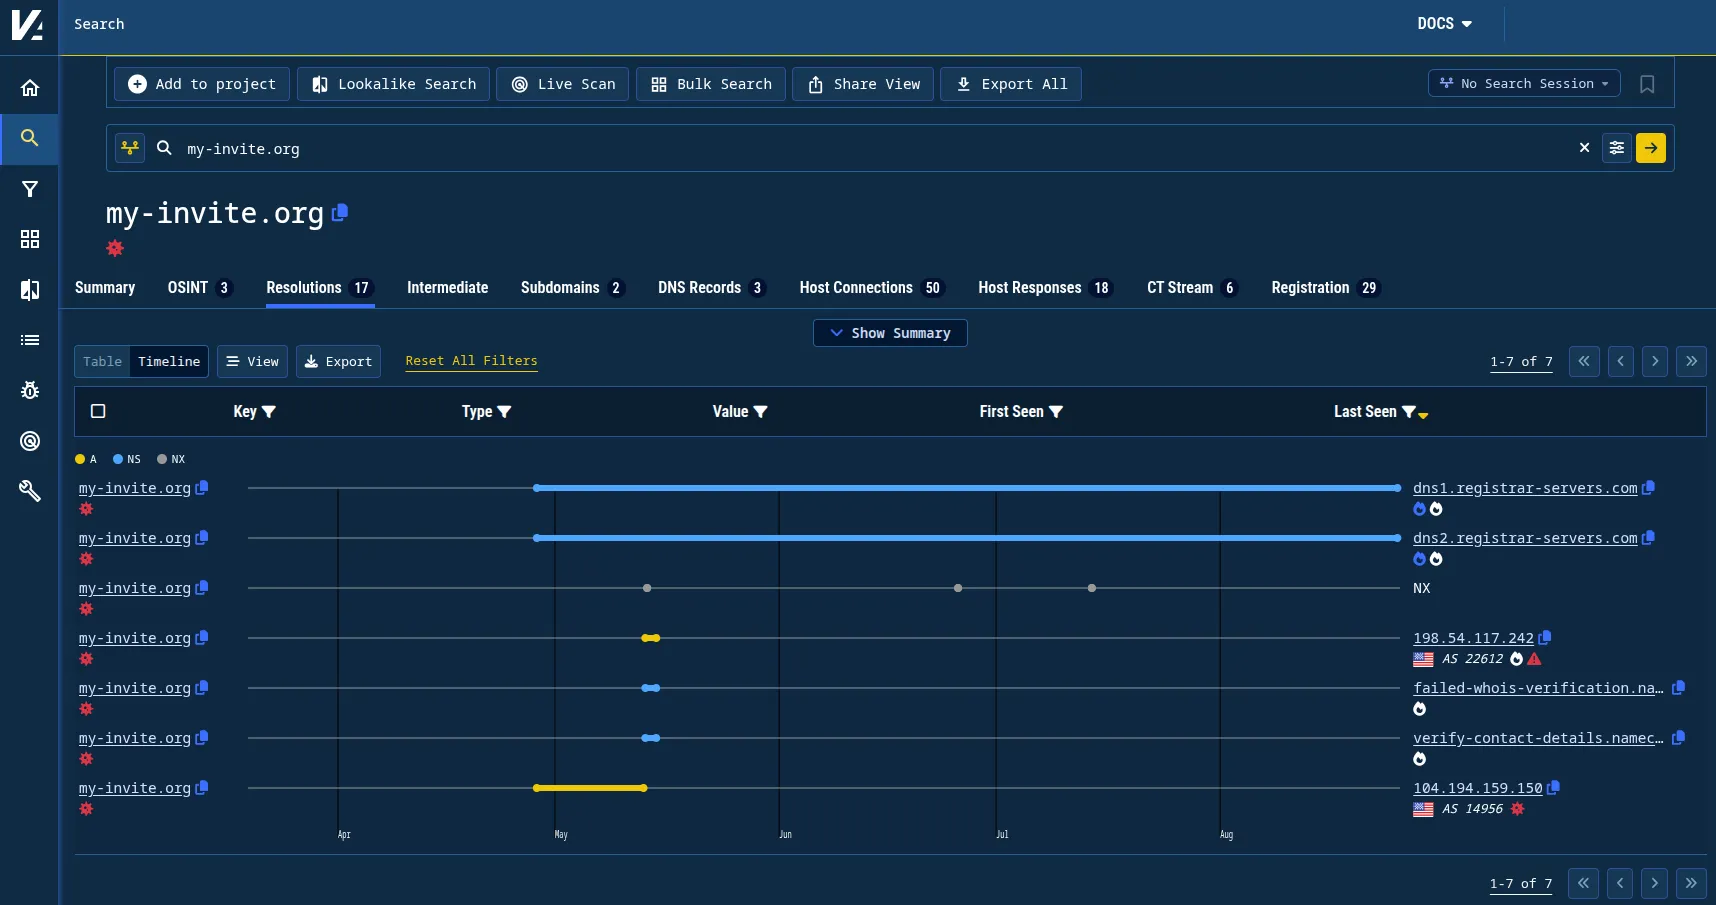The height and width of the screenshot is (905, 1716).
Task: Click the pivot icon left of search box
Action: (x=130, y=148)
